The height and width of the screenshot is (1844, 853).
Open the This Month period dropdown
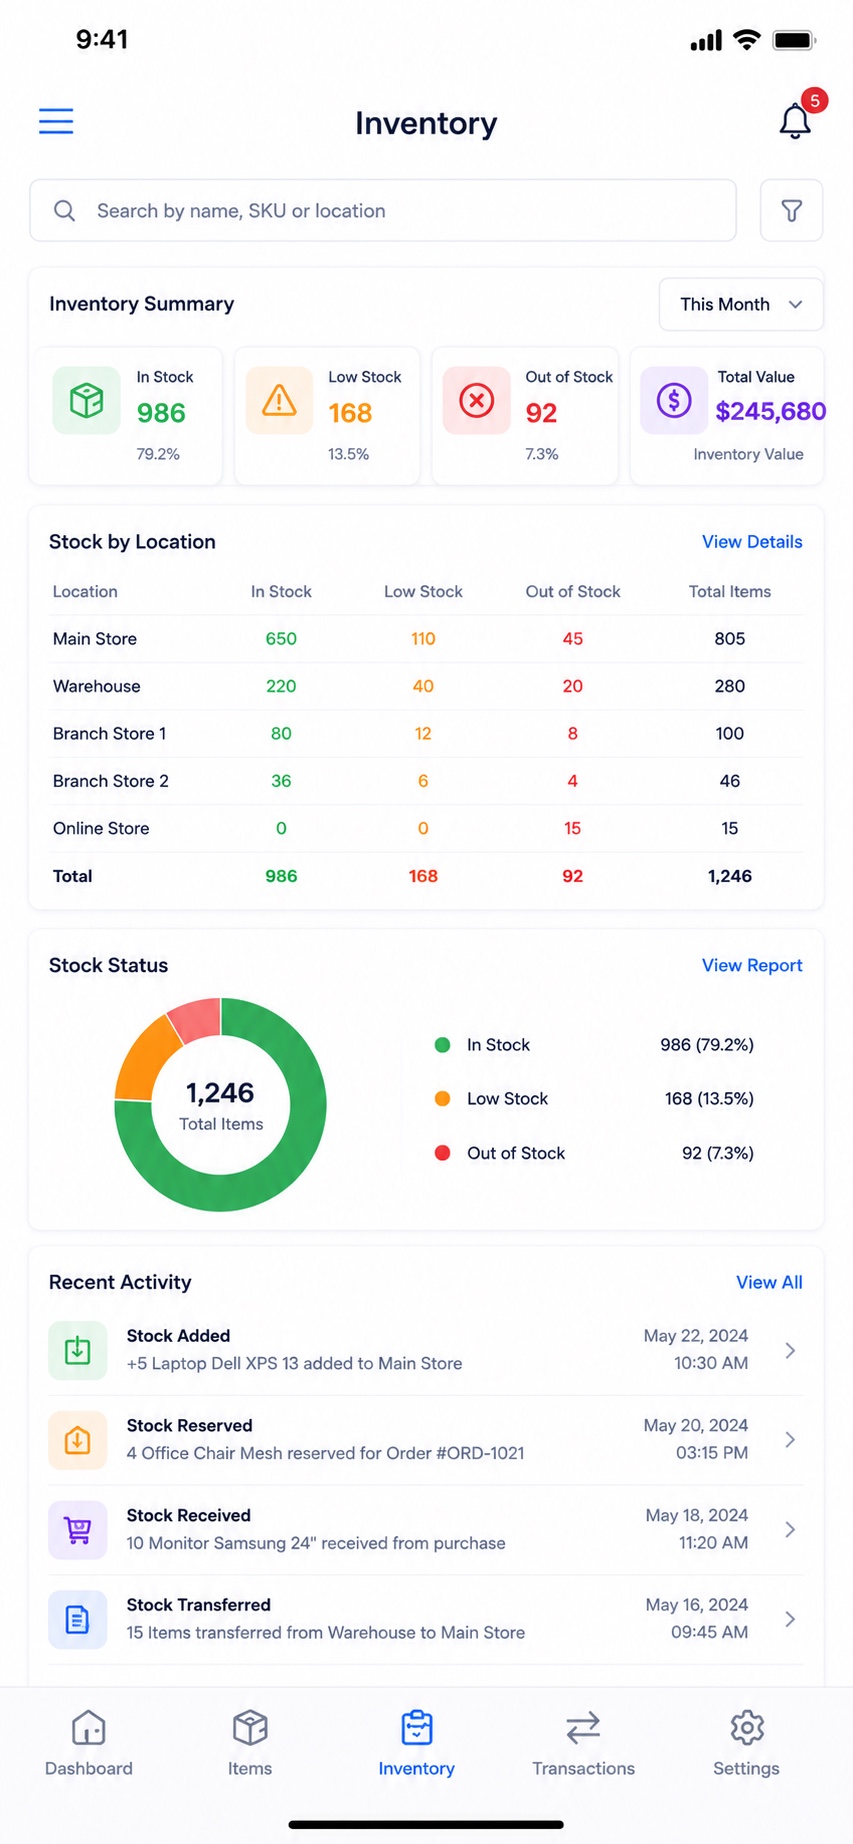[741, 304]
